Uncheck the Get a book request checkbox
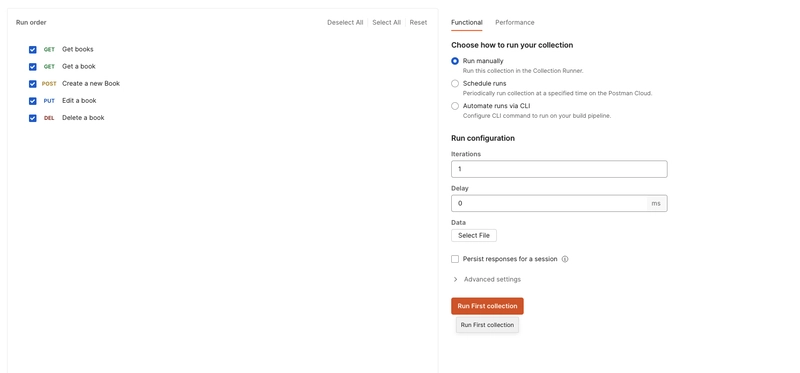The height and width of the screenshot is (373, 800). click(x=33, y=67)
